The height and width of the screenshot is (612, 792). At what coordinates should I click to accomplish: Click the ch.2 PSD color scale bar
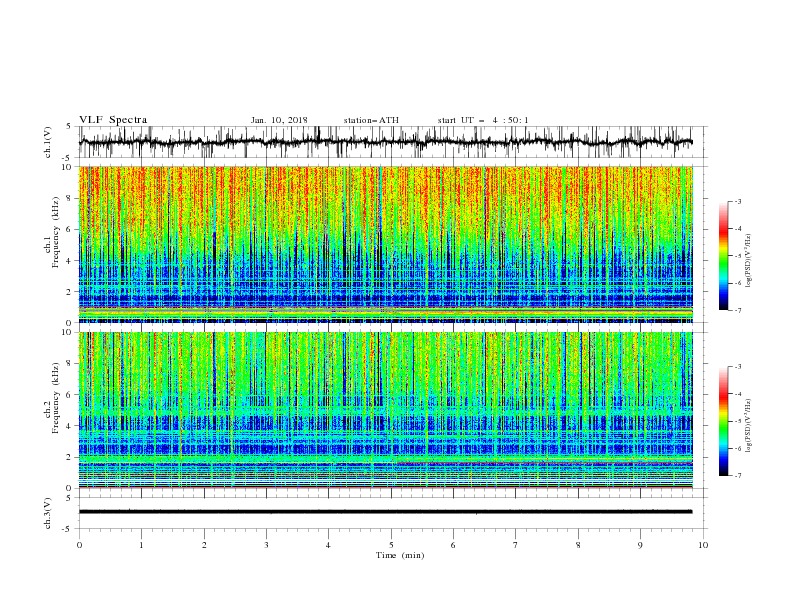[x=724, y=421]
